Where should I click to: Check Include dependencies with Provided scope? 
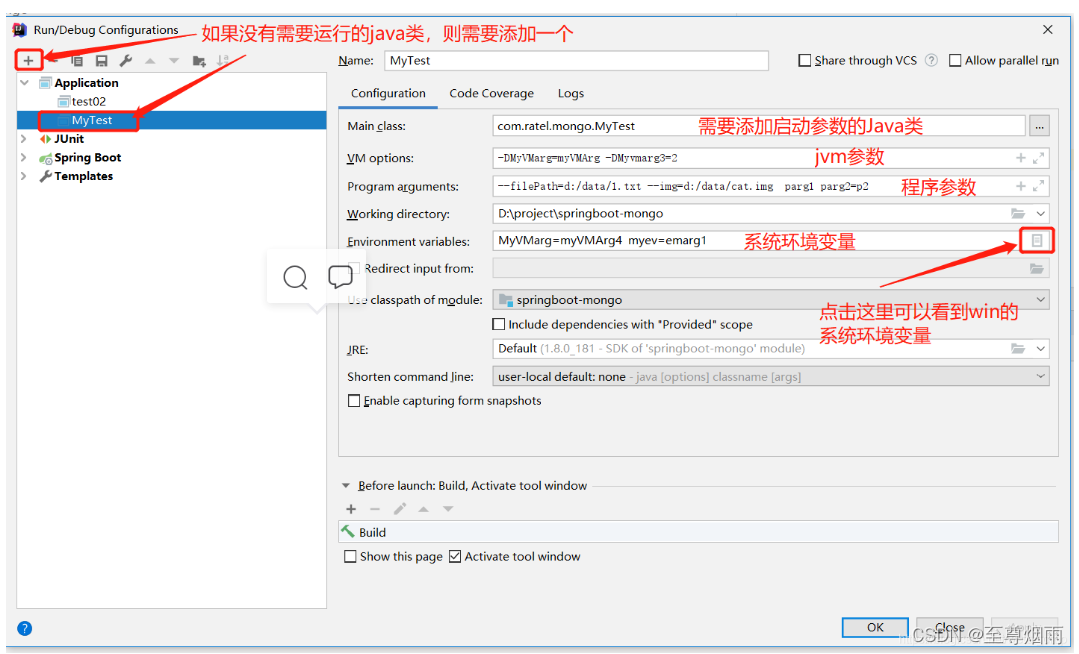tap(497, 322)
